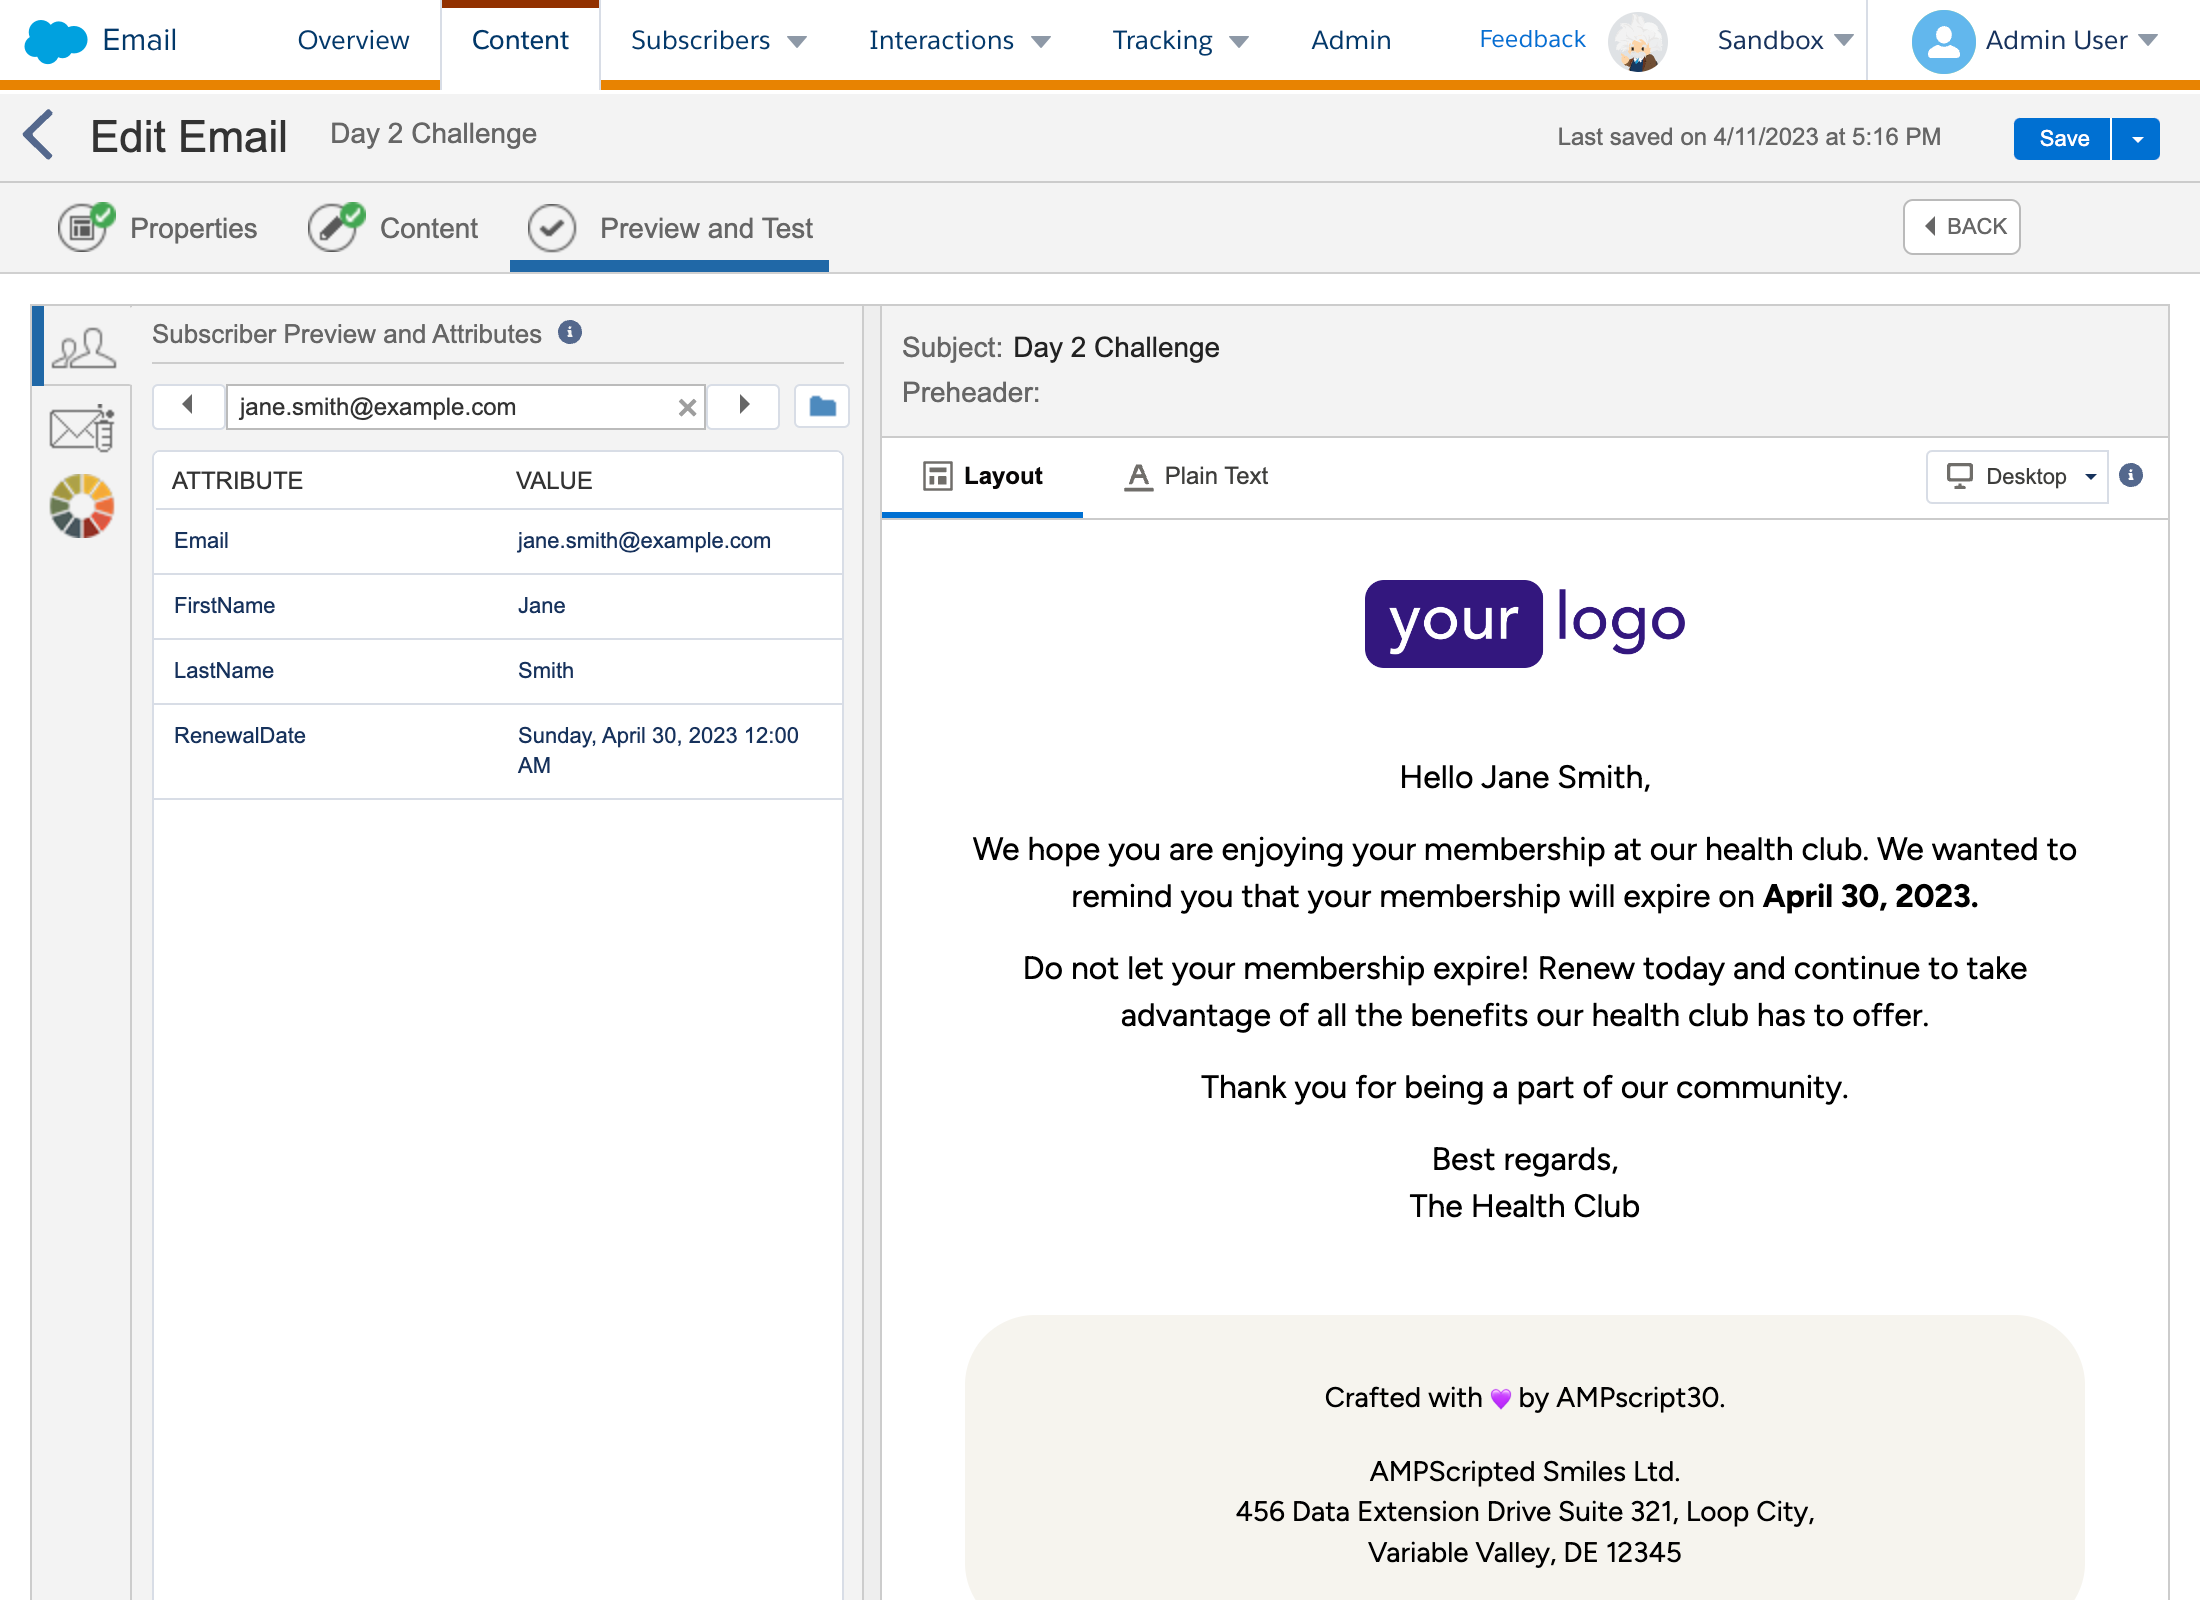Click the back arrow beside Edit Email
The height and width of the screenshot is (1600, 2200).
[x=38, y=135]
